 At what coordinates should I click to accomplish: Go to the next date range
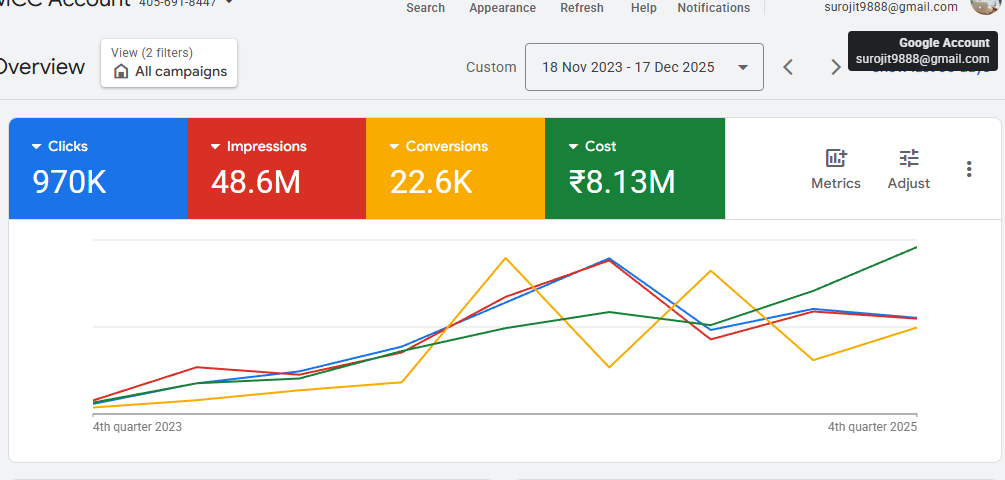click(x=835, y=67)
